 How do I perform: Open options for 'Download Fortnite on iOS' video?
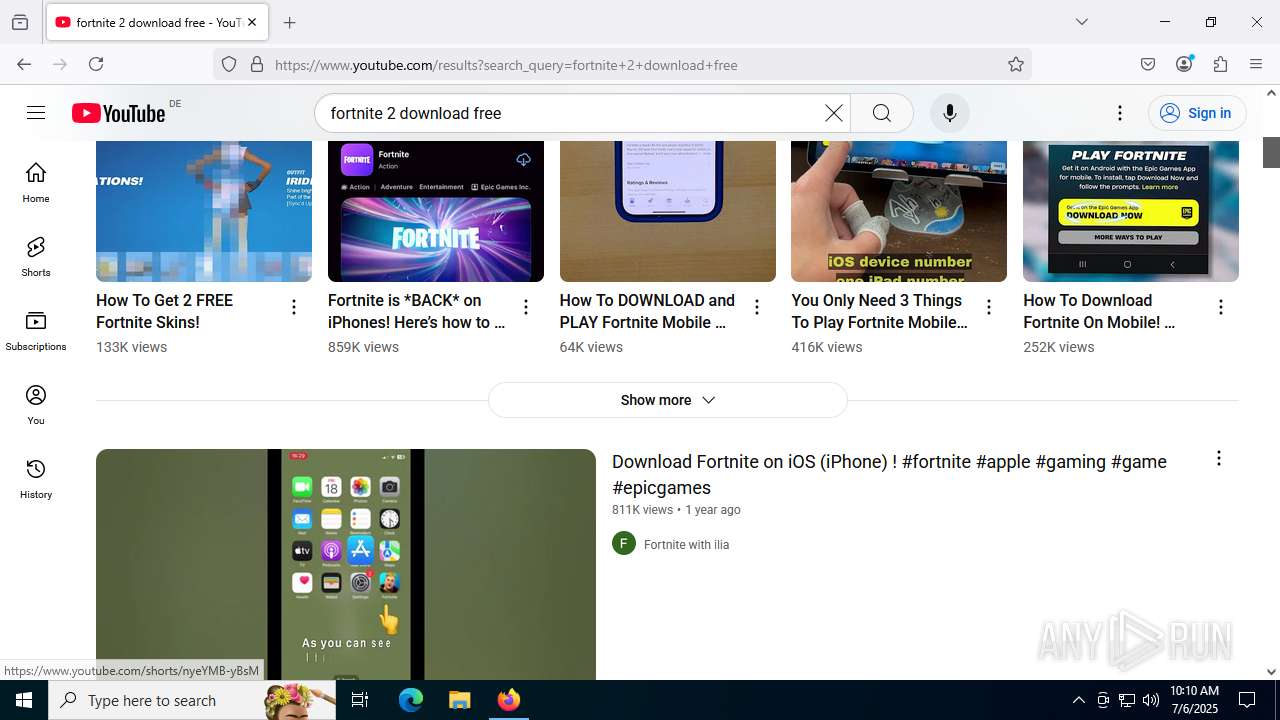(1218, 458)
